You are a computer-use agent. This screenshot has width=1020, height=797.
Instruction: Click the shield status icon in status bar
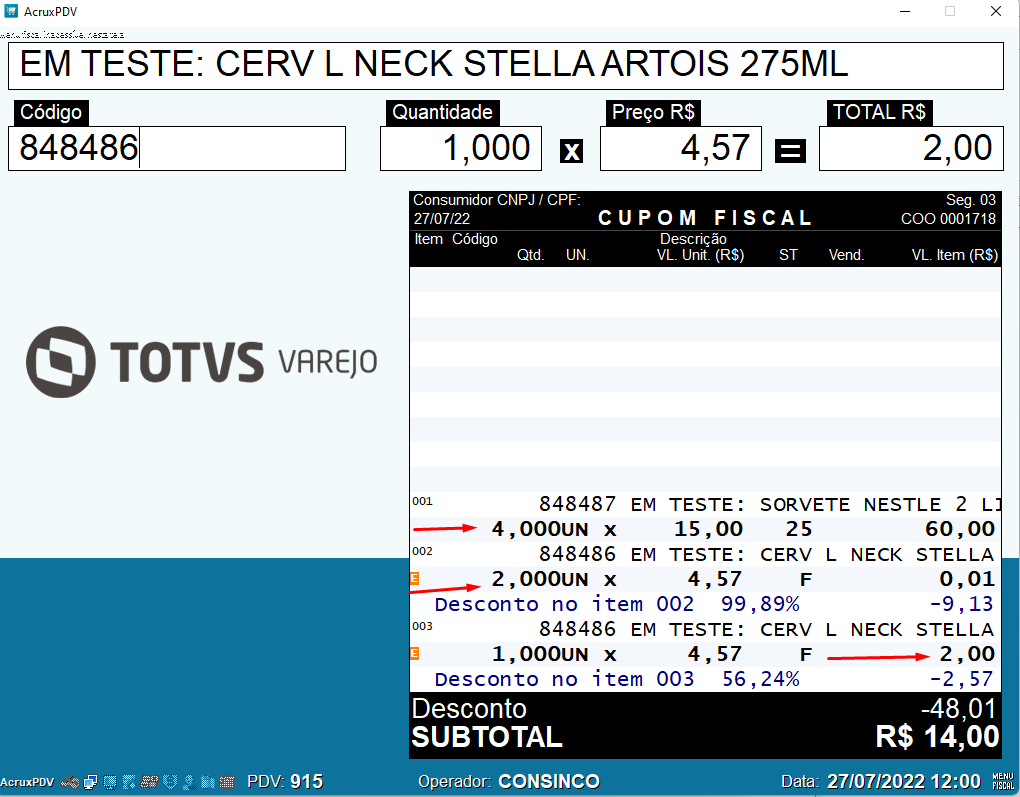[x=170, y=781]
